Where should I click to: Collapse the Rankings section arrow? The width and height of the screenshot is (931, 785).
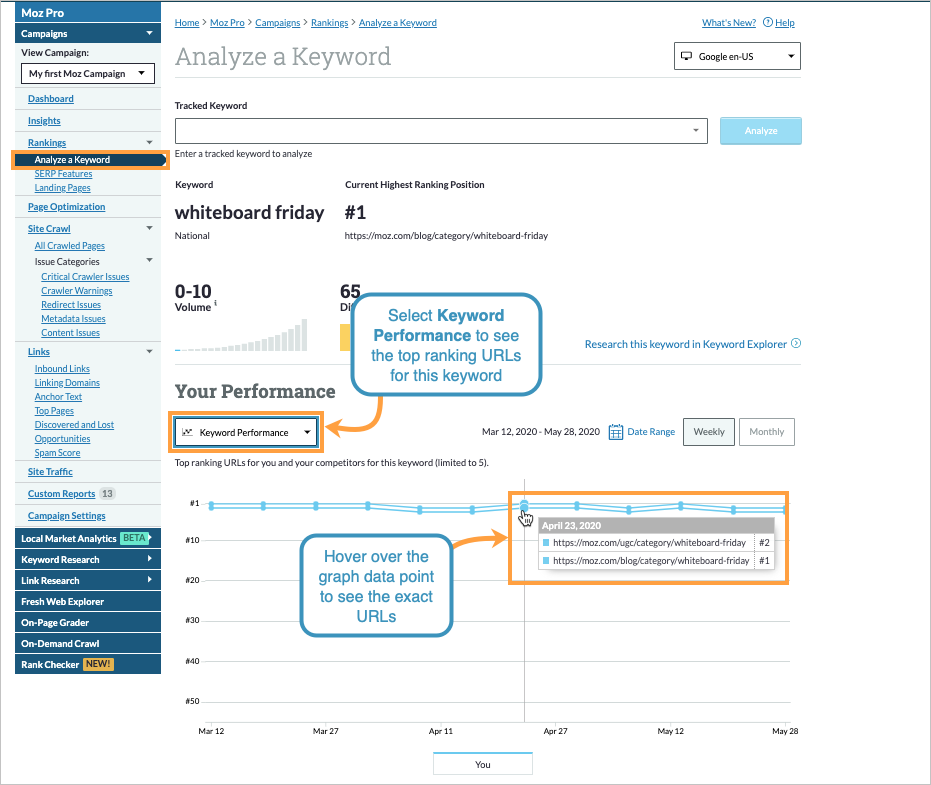[x=149, y=143]
